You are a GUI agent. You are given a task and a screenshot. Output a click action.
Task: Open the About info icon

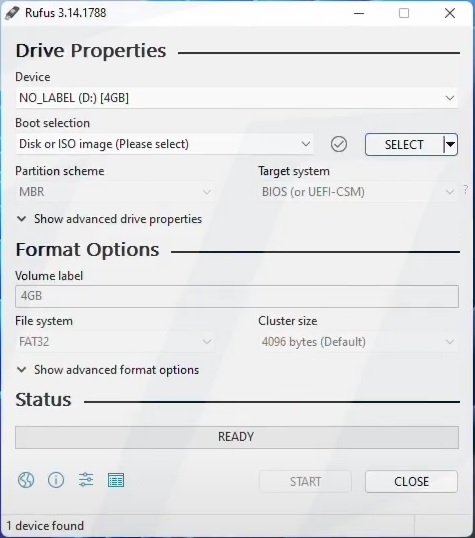(x=56, y=480)
